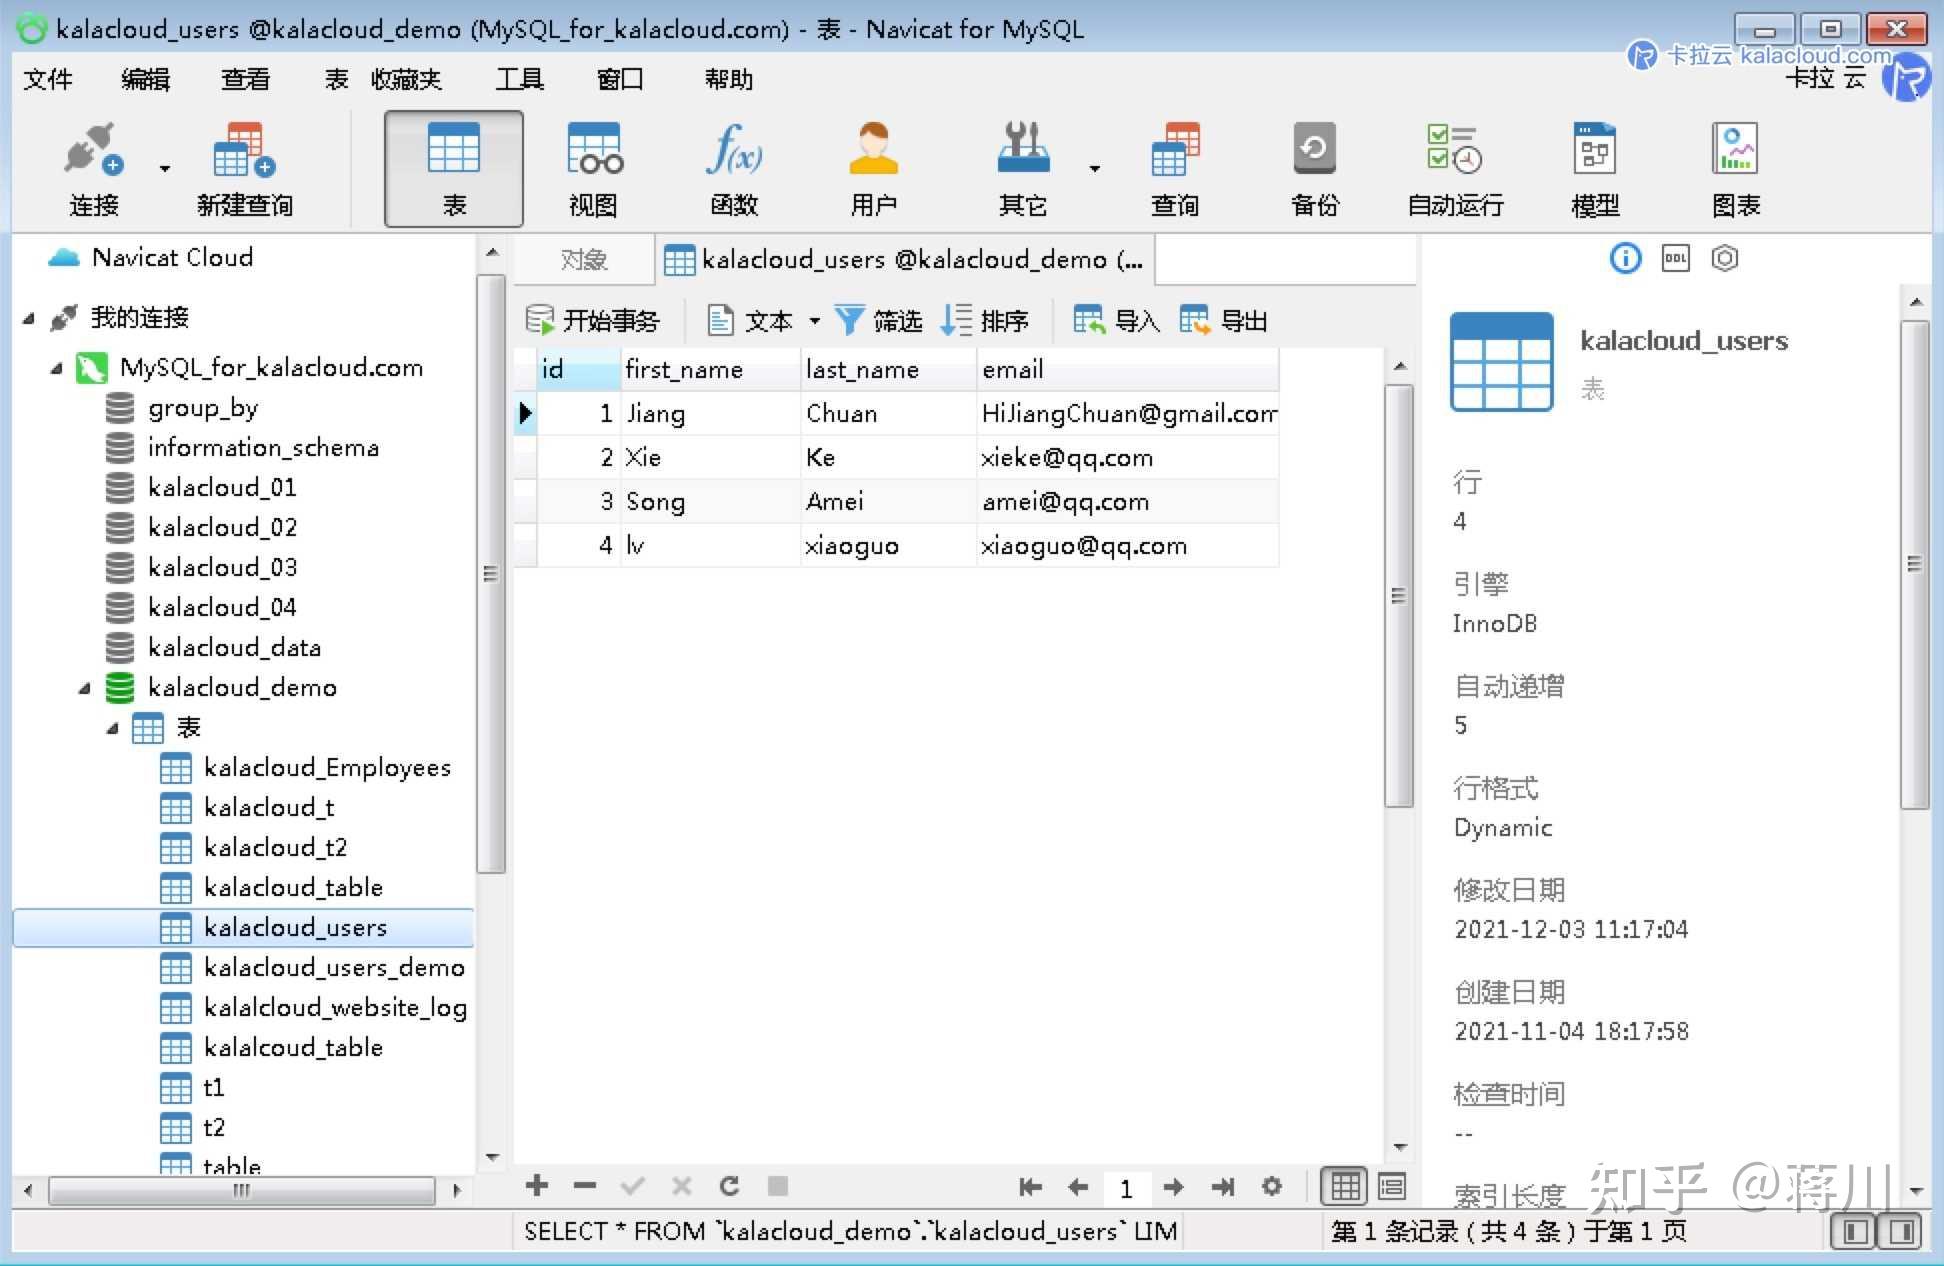
Task: Toggle the right info pane visibility
Action: click(x=1901, y=1231)
